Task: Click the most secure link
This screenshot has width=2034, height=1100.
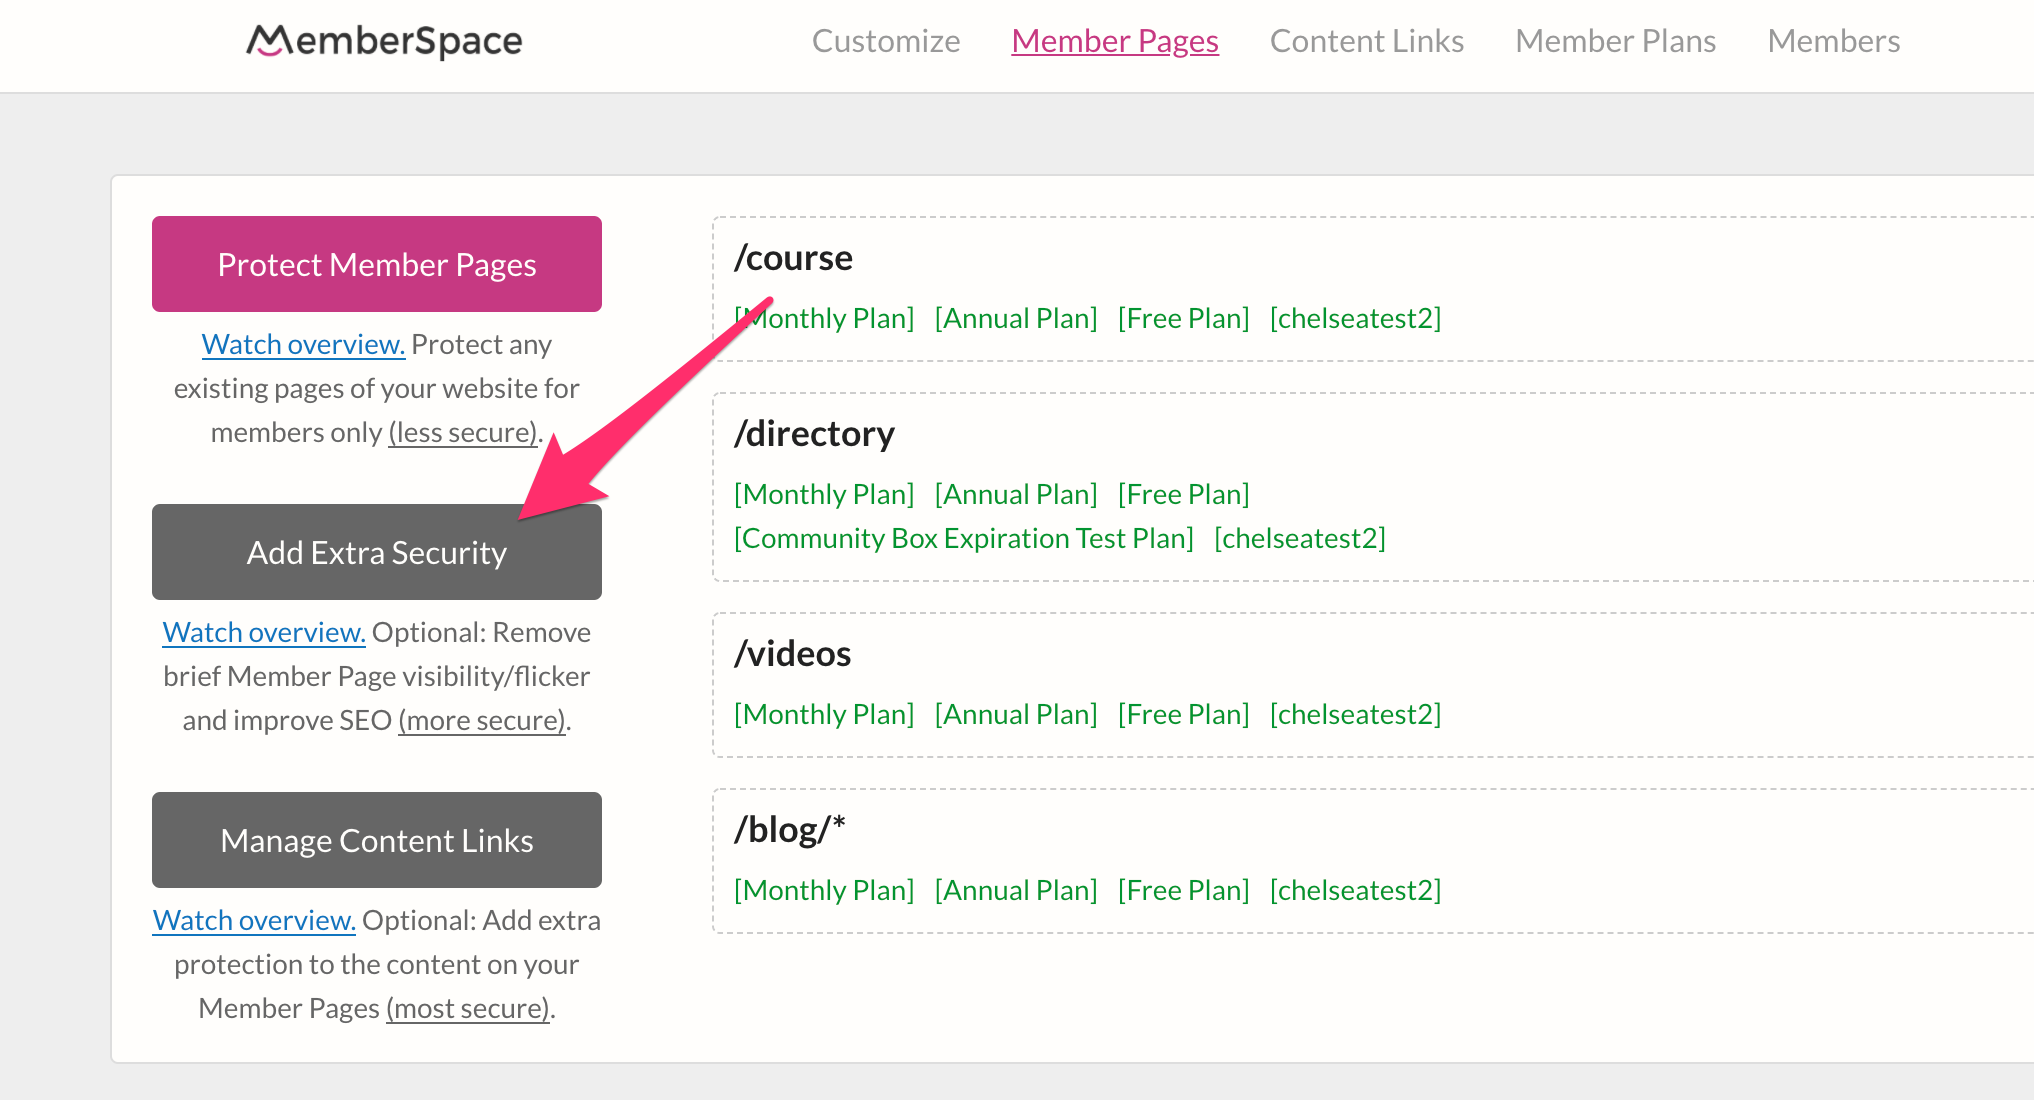Action: [x=466, y=1007]
